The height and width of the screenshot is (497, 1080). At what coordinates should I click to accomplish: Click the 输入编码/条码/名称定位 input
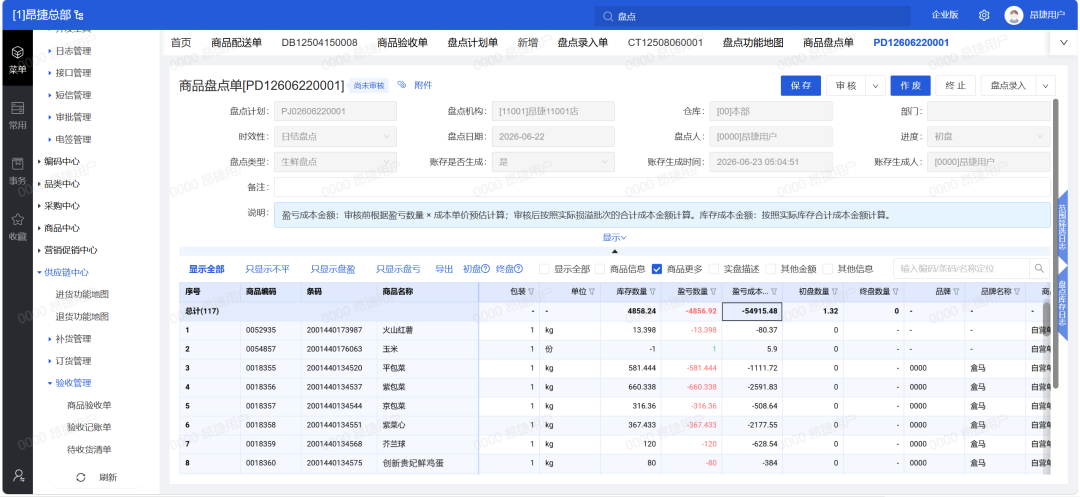(x=962, y=268)
